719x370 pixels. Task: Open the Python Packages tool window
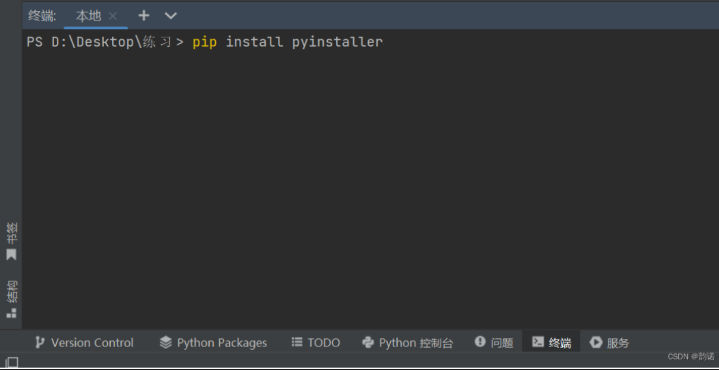coord(213,342)
